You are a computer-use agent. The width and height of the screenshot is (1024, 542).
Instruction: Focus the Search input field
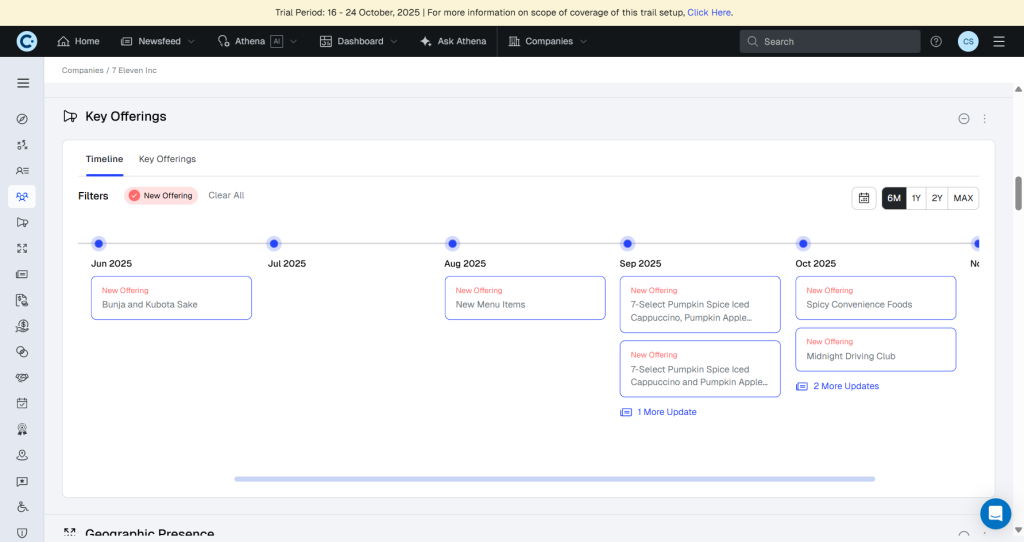point(830,41)
